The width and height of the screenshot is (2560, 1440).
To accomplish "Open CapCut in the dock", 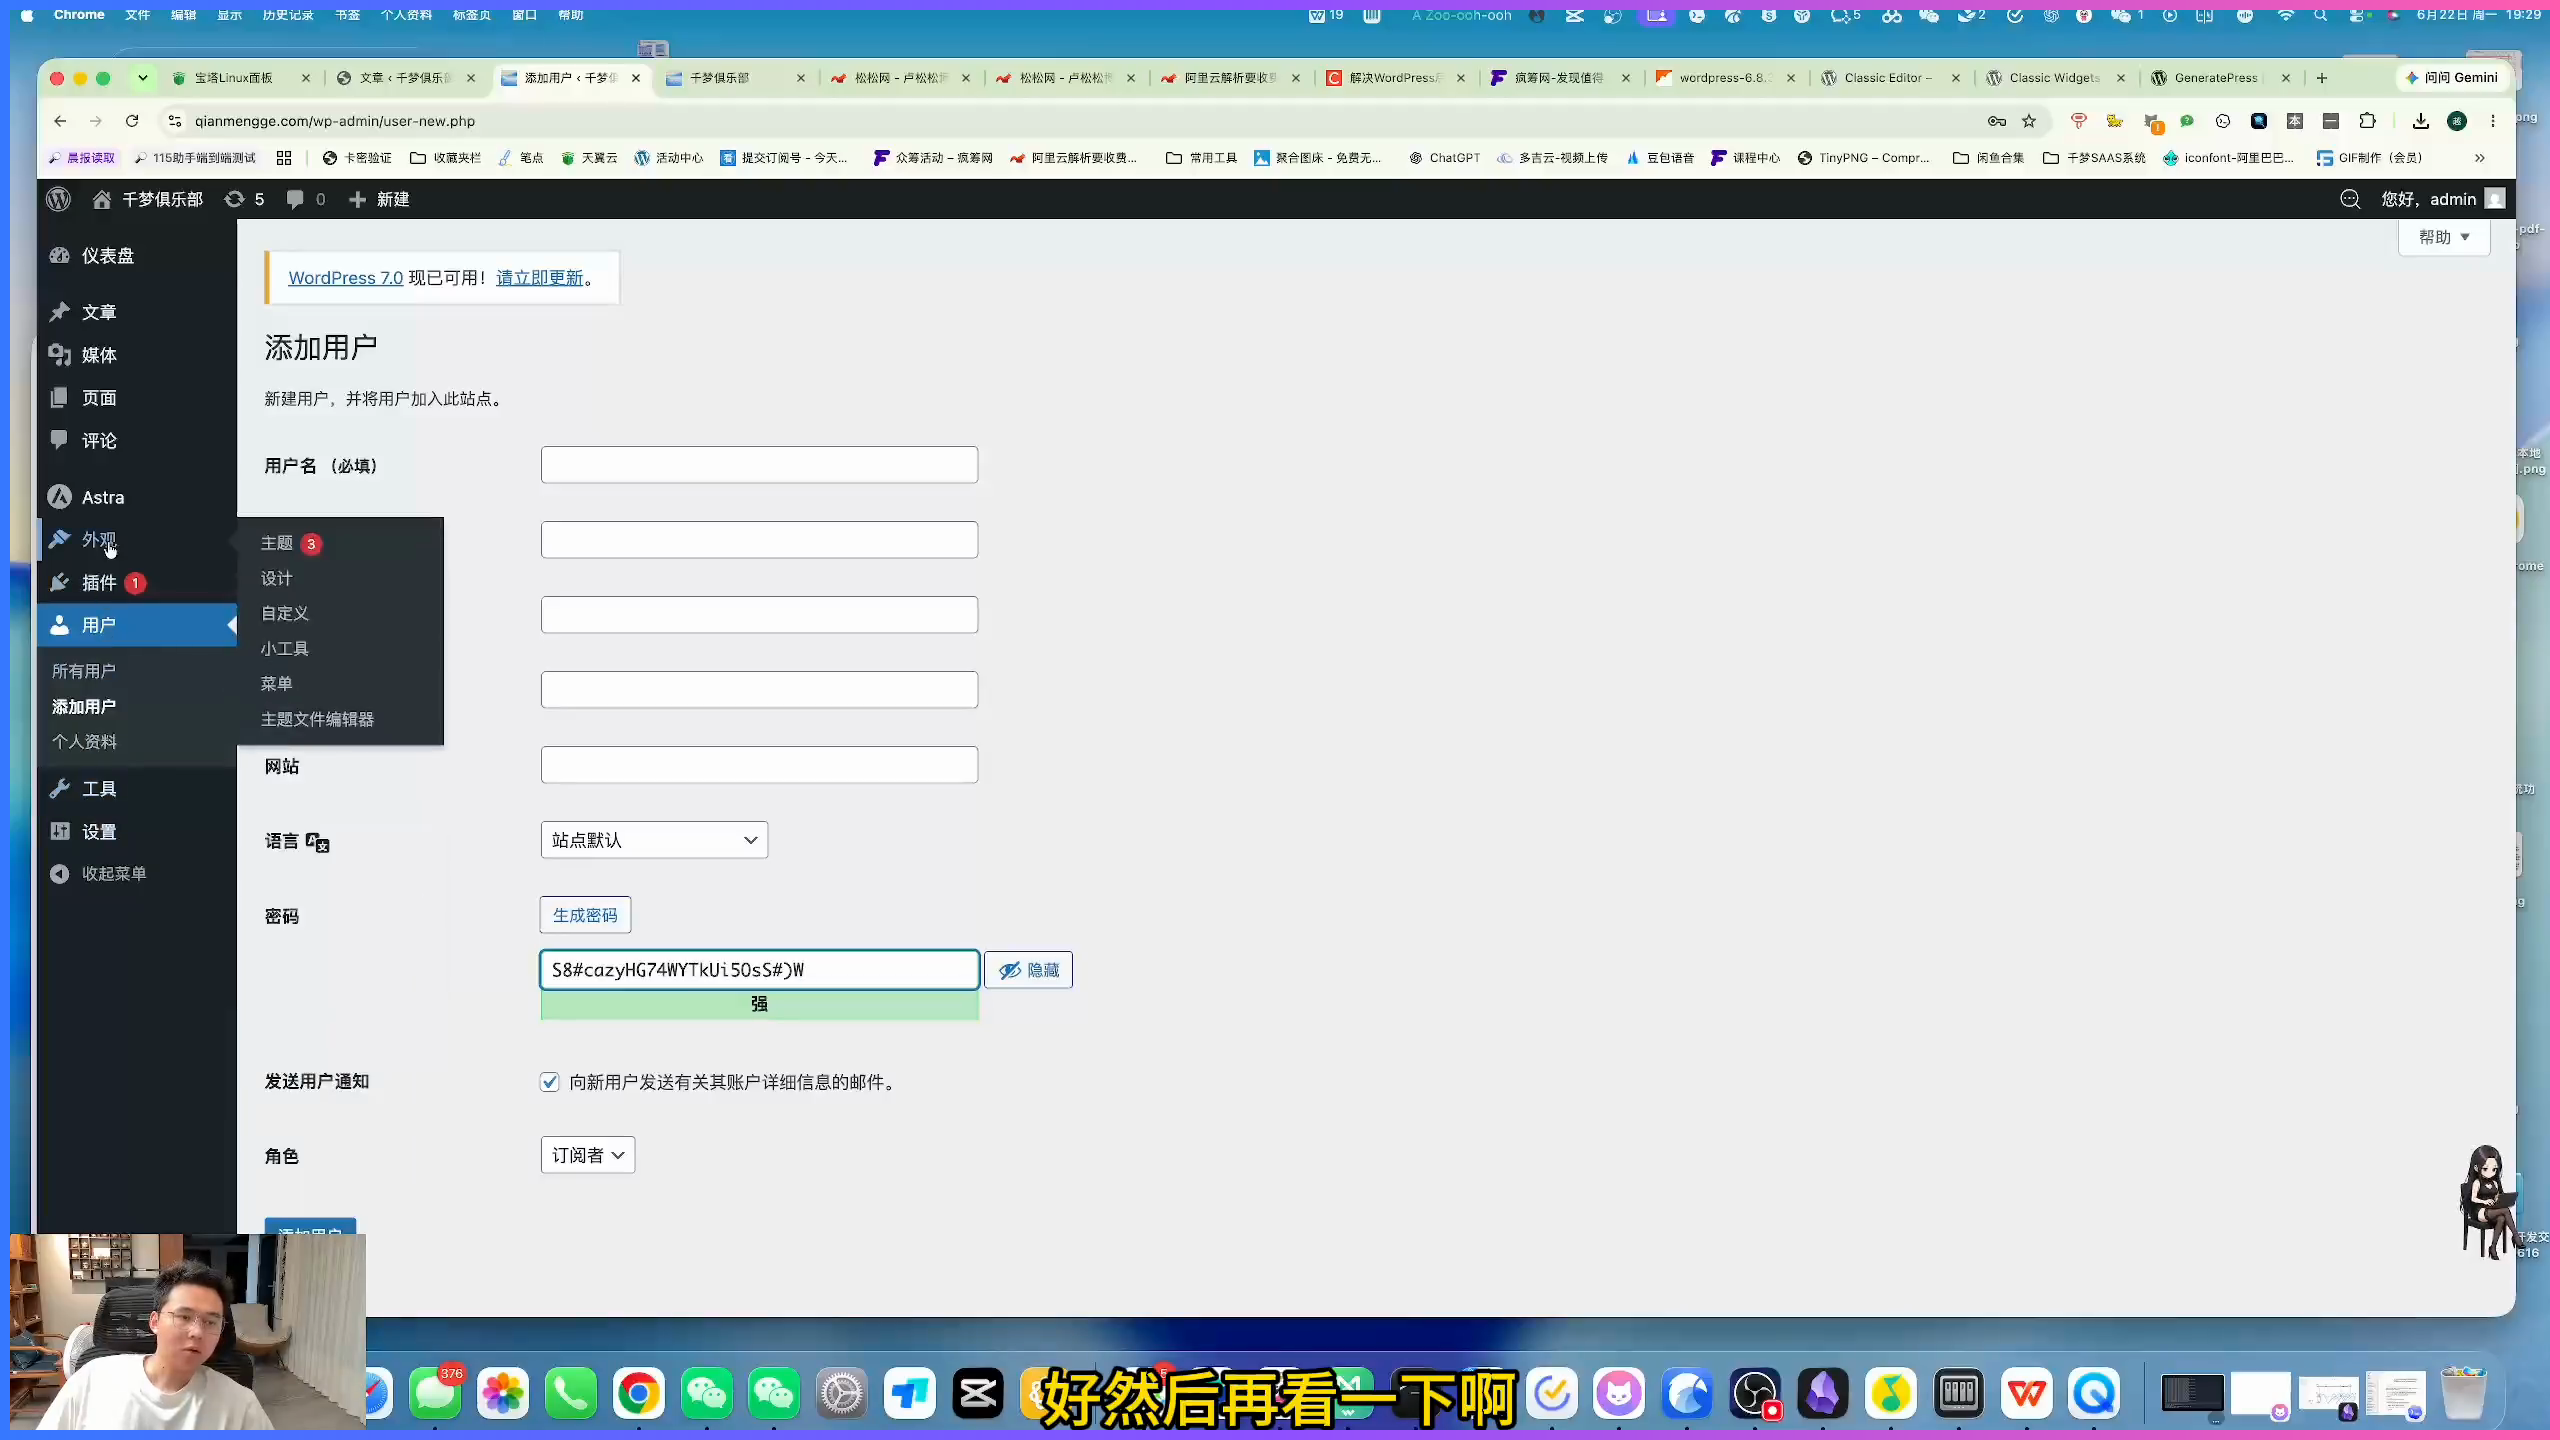I will click(x=978, y=1393).
